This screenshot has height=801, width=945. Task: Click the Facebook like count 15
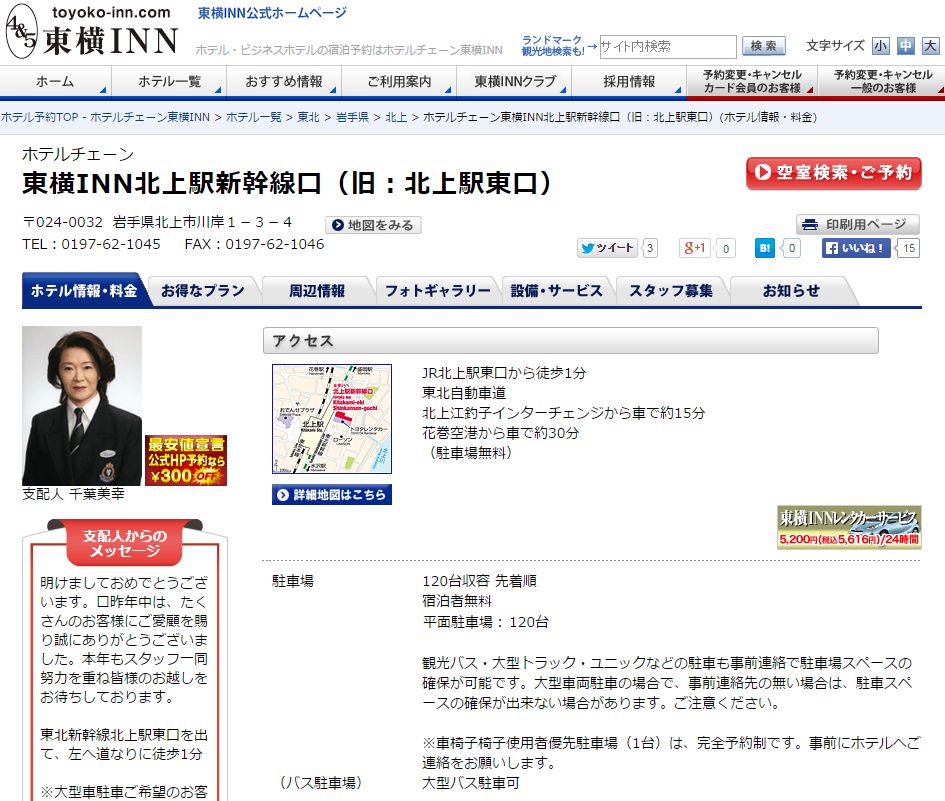[909, 248]
